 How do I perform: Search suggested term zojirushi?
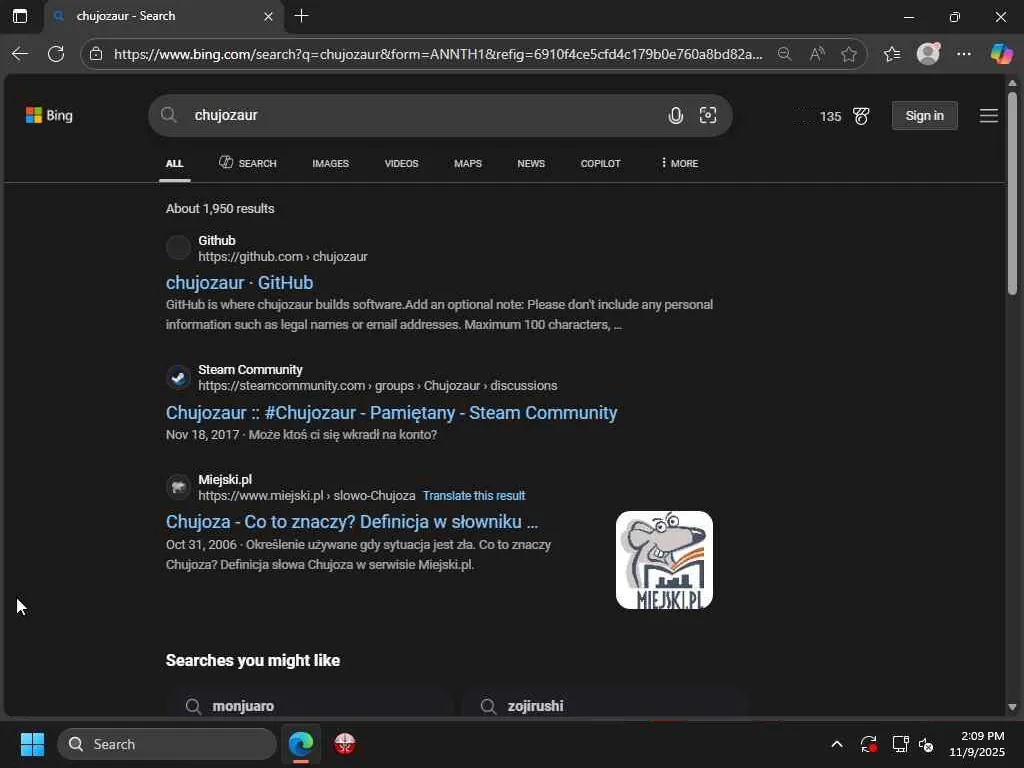click(605, 706)
